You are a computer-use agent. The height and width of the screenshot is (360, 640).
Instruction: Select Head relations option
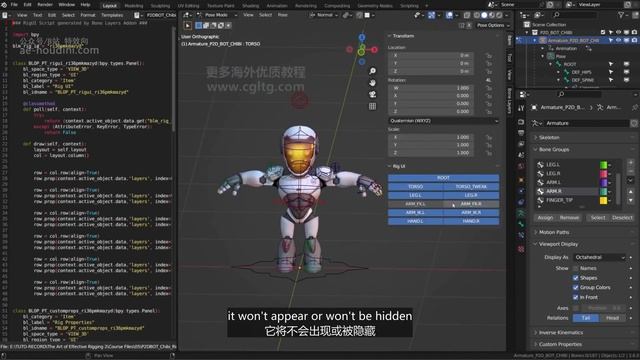612,318
